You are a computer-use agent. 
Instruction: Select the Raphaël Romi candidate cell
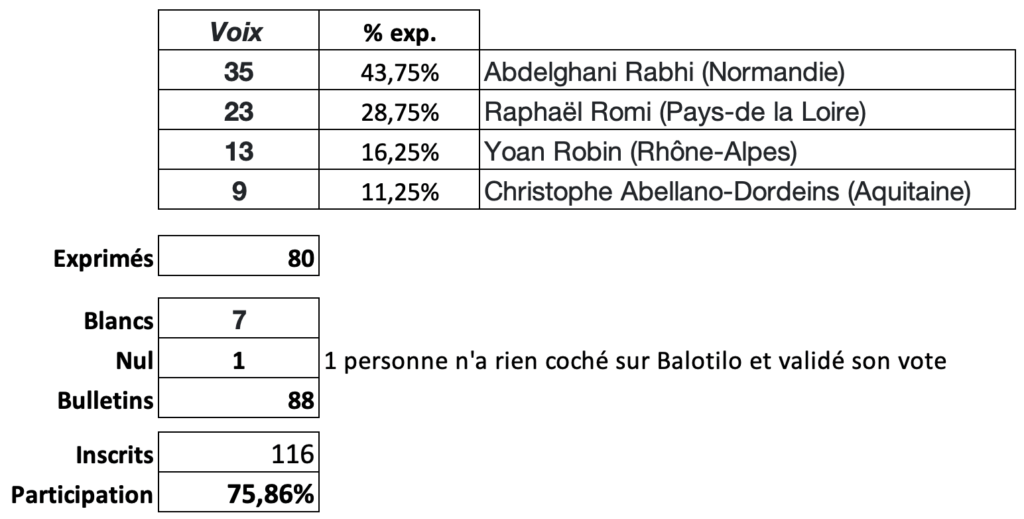[747, 110]
